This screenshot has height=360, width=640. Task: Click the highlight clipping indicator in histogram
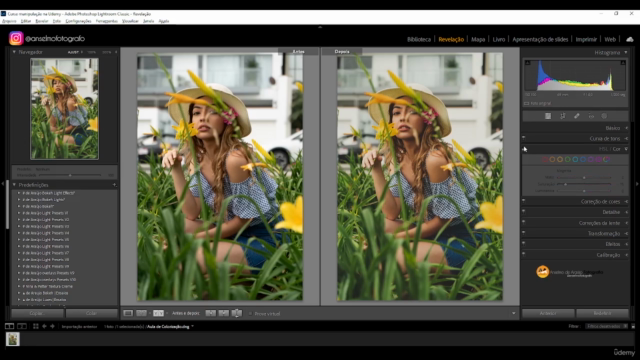tap(623, 63)
